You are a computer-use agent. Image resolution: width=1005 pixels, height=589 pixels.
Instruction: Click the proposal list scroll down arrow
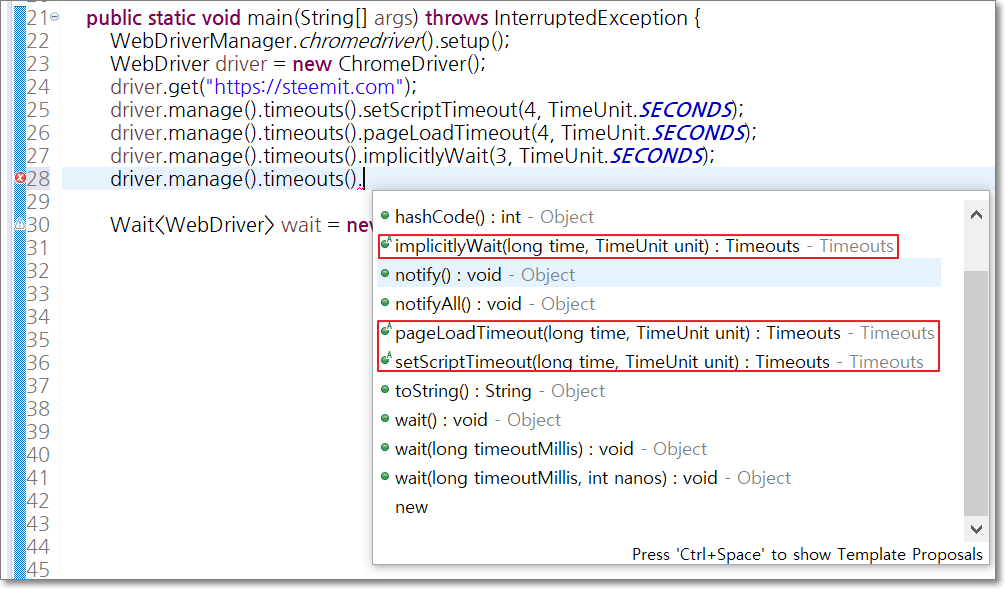(x=976, y=529)
